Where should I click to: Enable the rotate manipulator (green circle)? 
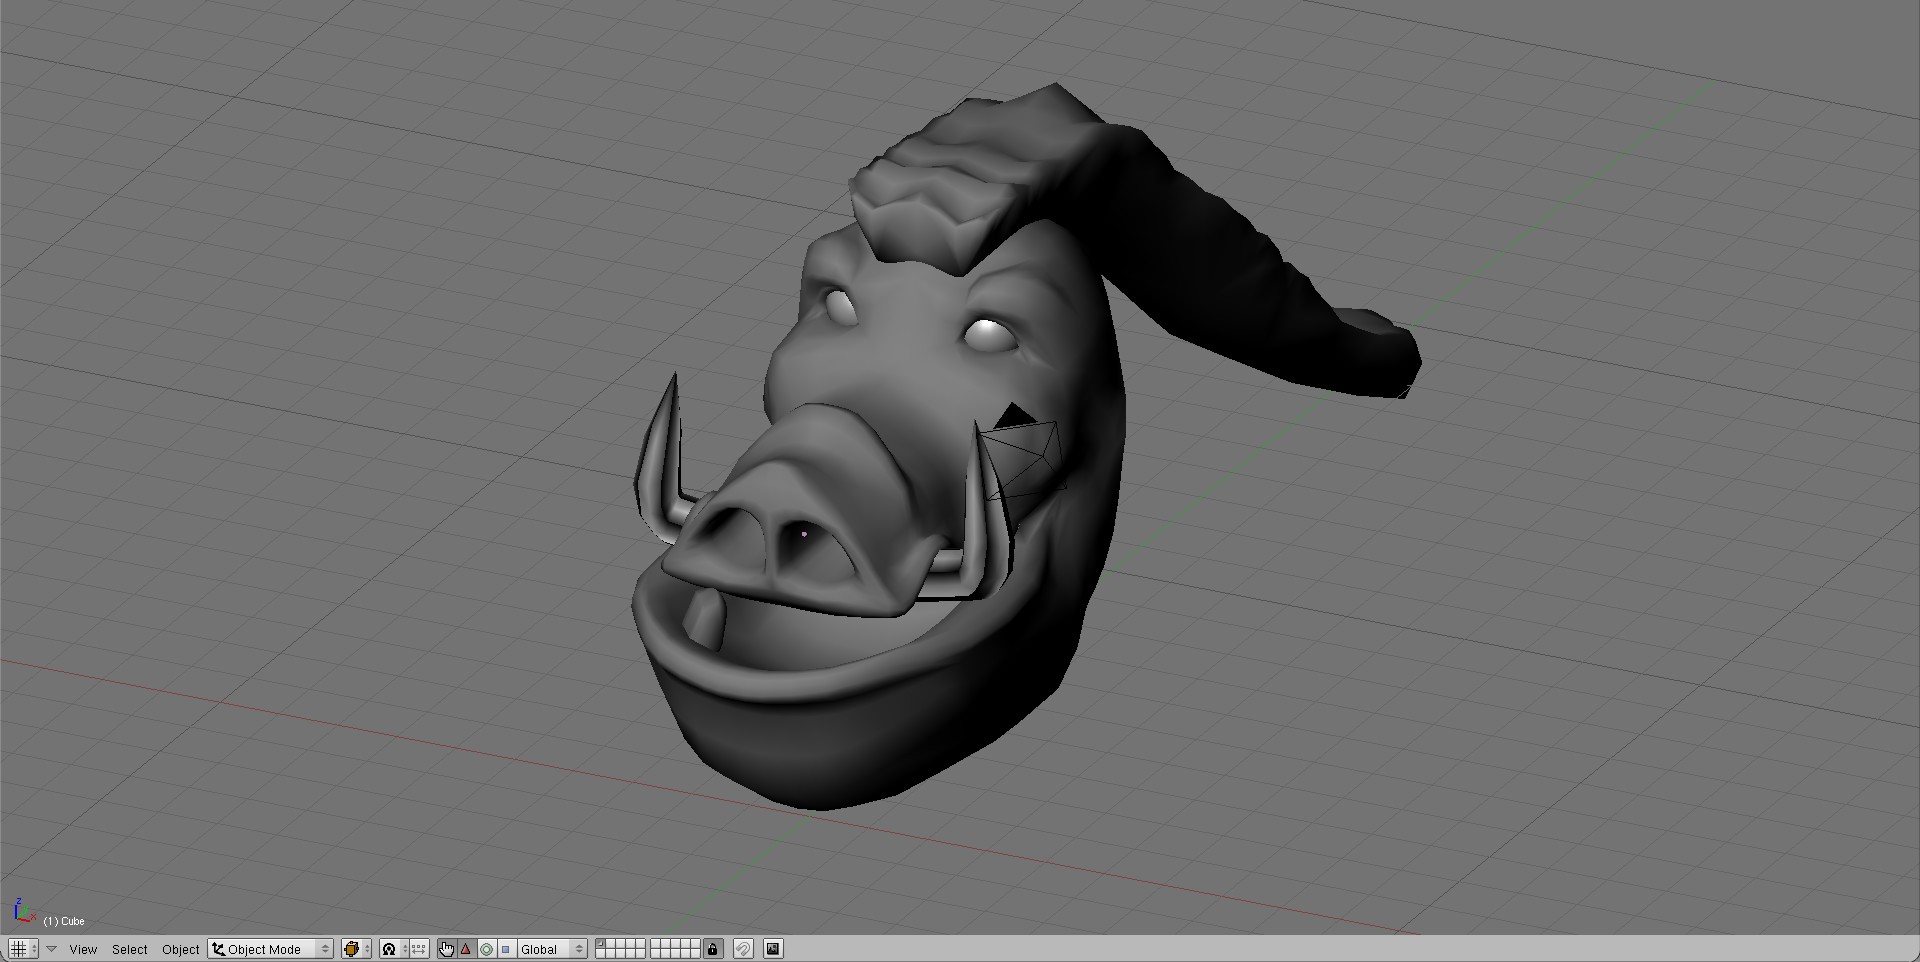(x=486, y=949)
